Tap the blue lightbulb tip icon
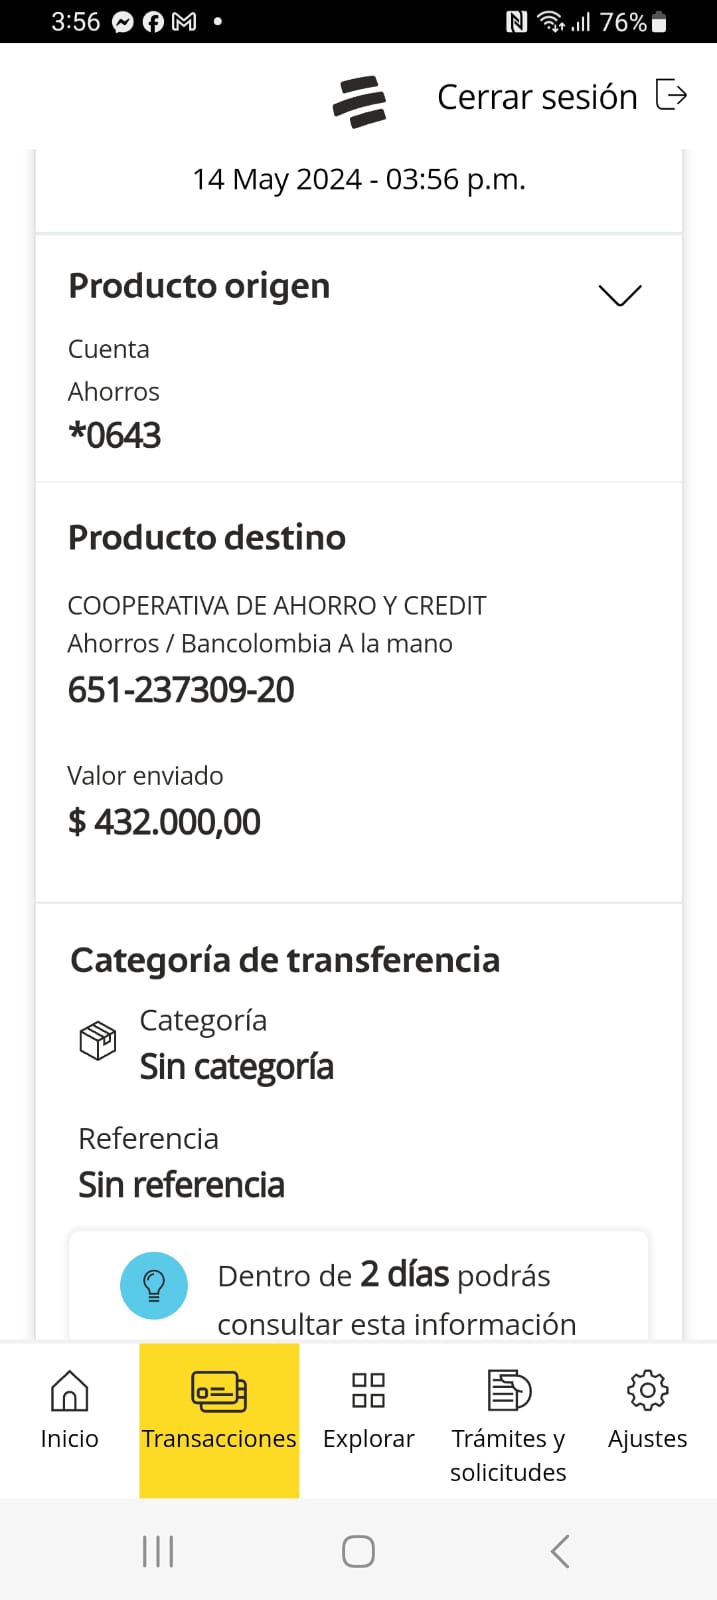Screen dimensions: 717x1600 [154, 1285]
